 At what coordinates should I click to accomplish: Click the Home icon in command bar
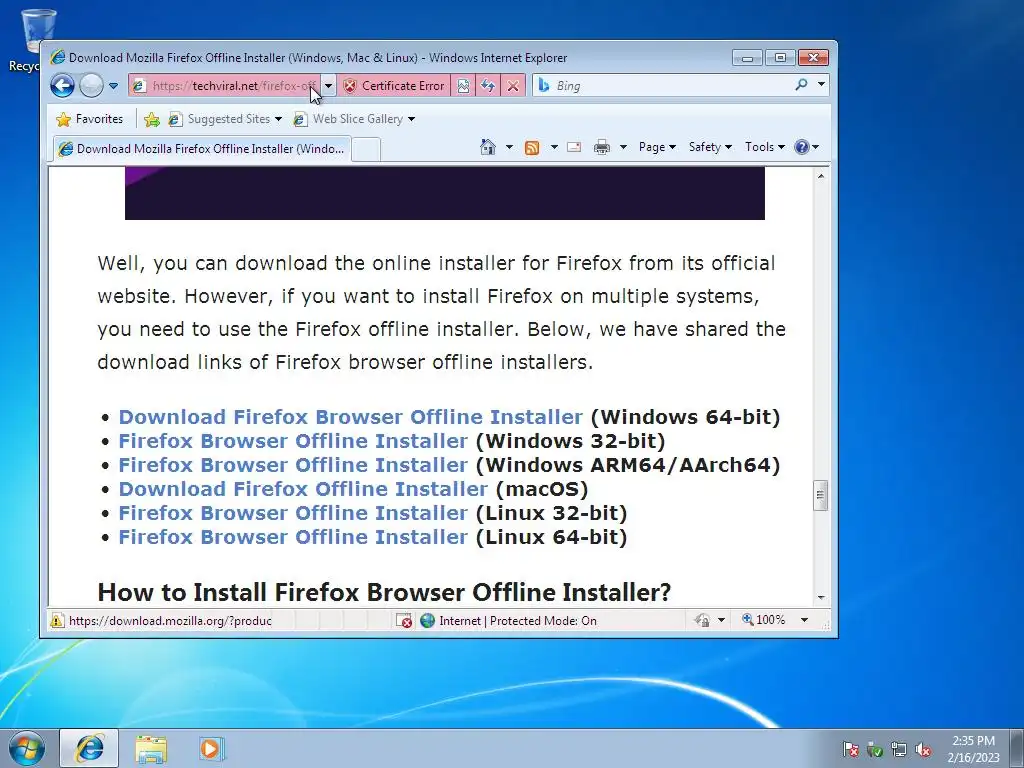click(488, 147)
